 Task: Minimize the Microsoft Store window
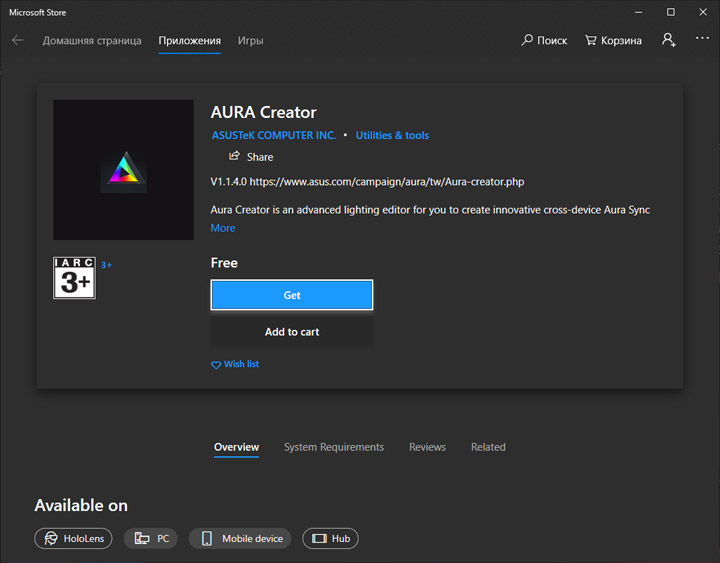tap(638, 12)
